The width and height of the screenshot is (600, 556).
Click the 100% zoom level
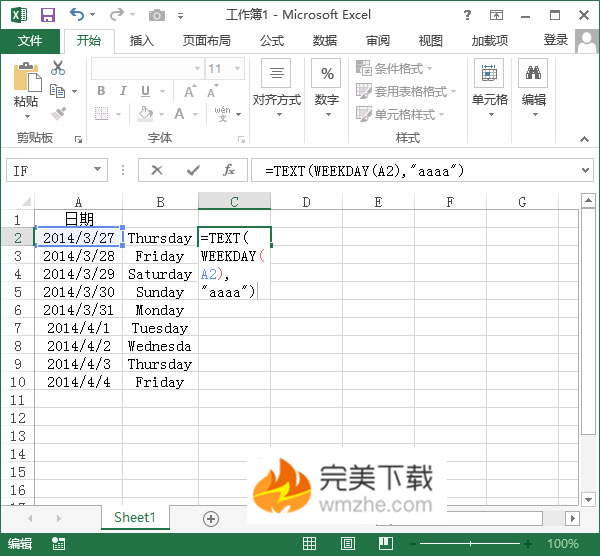[562, 544]
